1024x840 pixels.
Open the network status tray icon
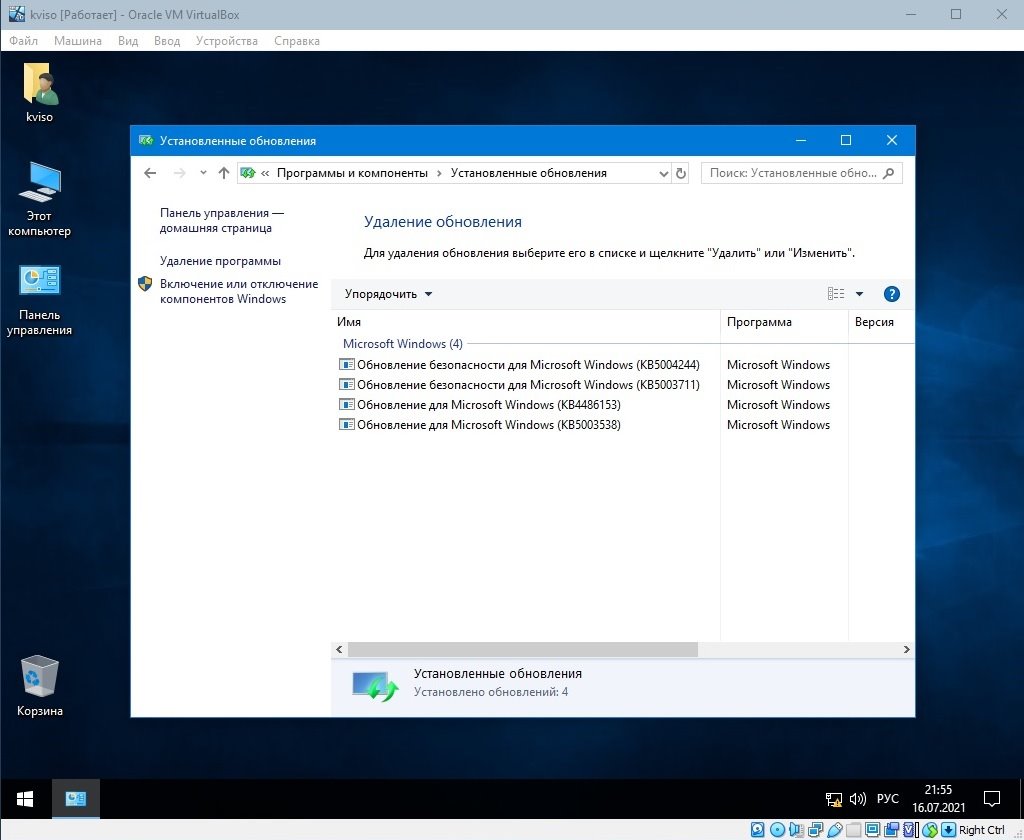834,799
